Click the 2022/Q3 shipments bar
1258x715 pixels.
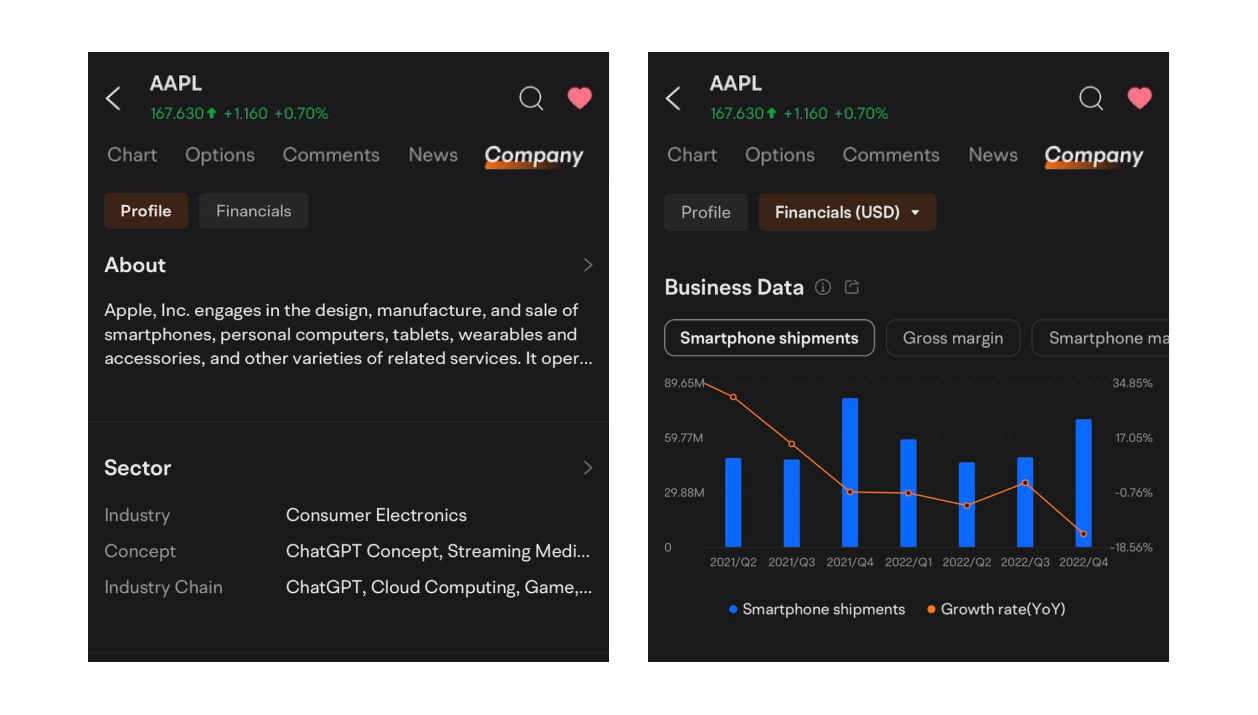pyautogui.click(x=1025, y=502)
